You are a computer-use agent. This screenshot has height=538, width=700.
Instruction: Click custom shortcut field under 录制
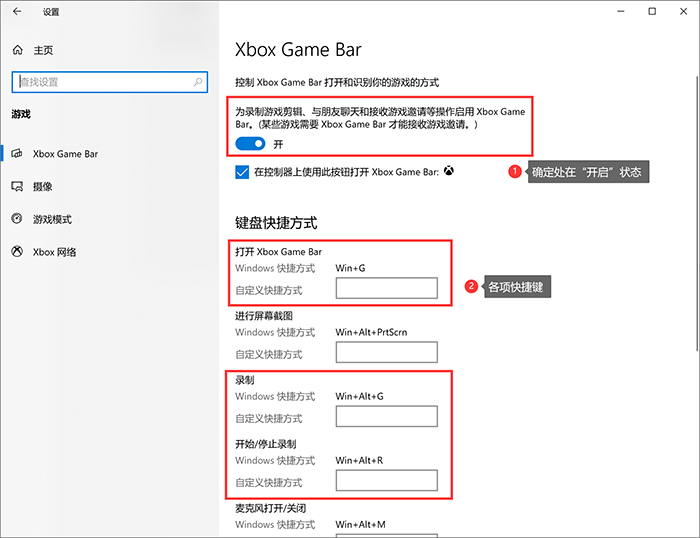click(x=387, y=416)
